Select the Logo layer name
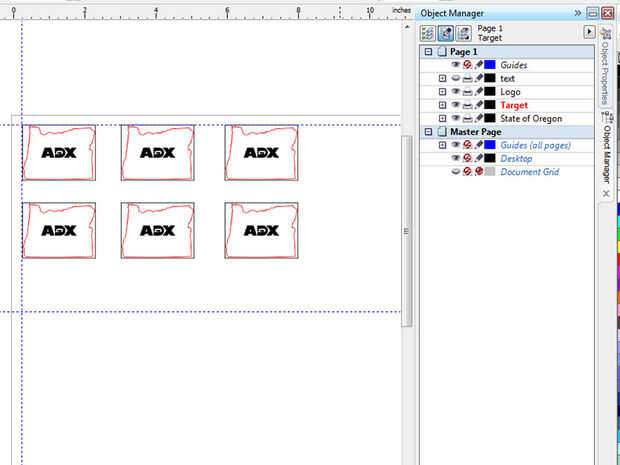 pos(510,92)
